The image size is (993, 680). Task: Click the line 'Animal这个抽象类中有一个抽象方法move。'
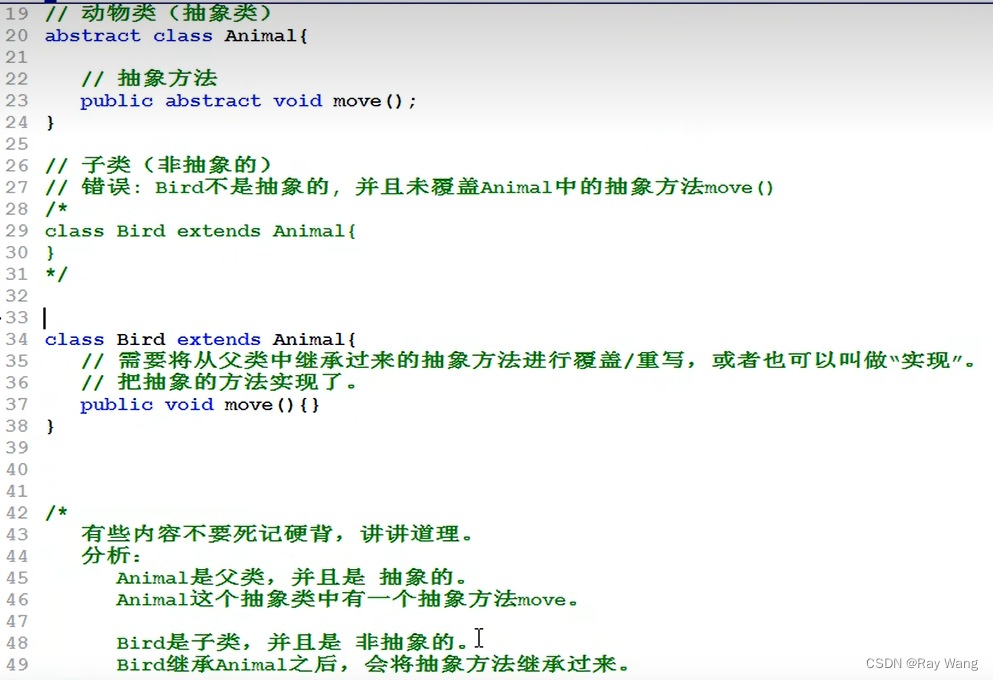(347, 599)
